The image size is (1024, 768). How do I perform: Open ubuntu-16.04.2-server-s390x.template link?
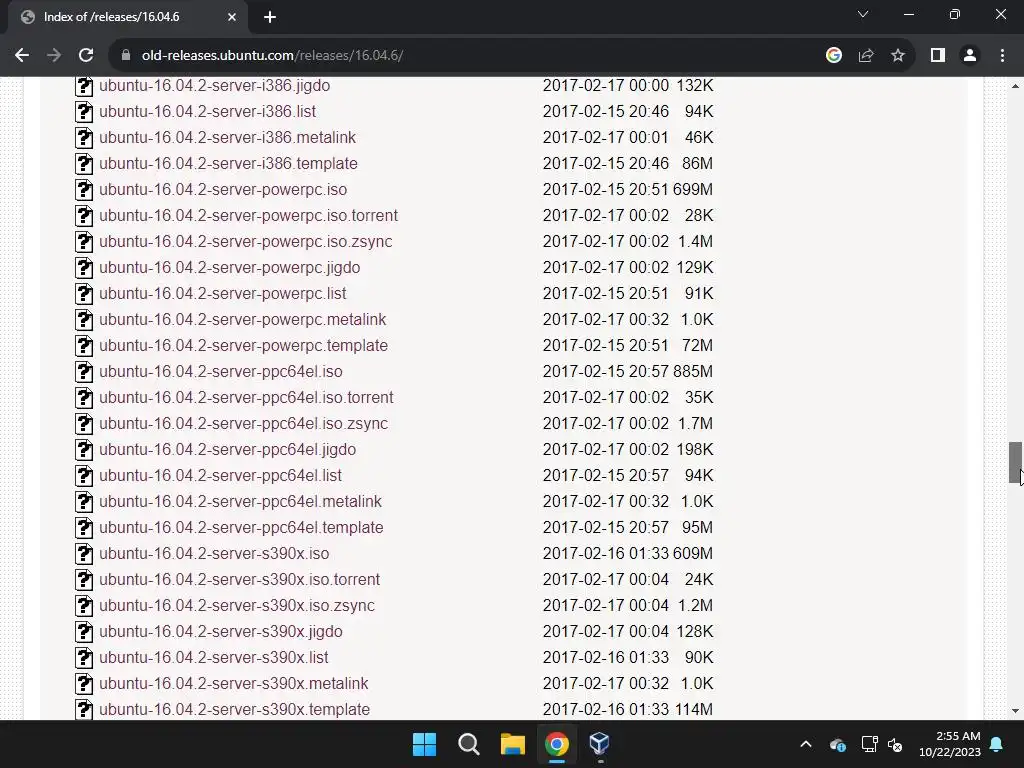point(234,709)
